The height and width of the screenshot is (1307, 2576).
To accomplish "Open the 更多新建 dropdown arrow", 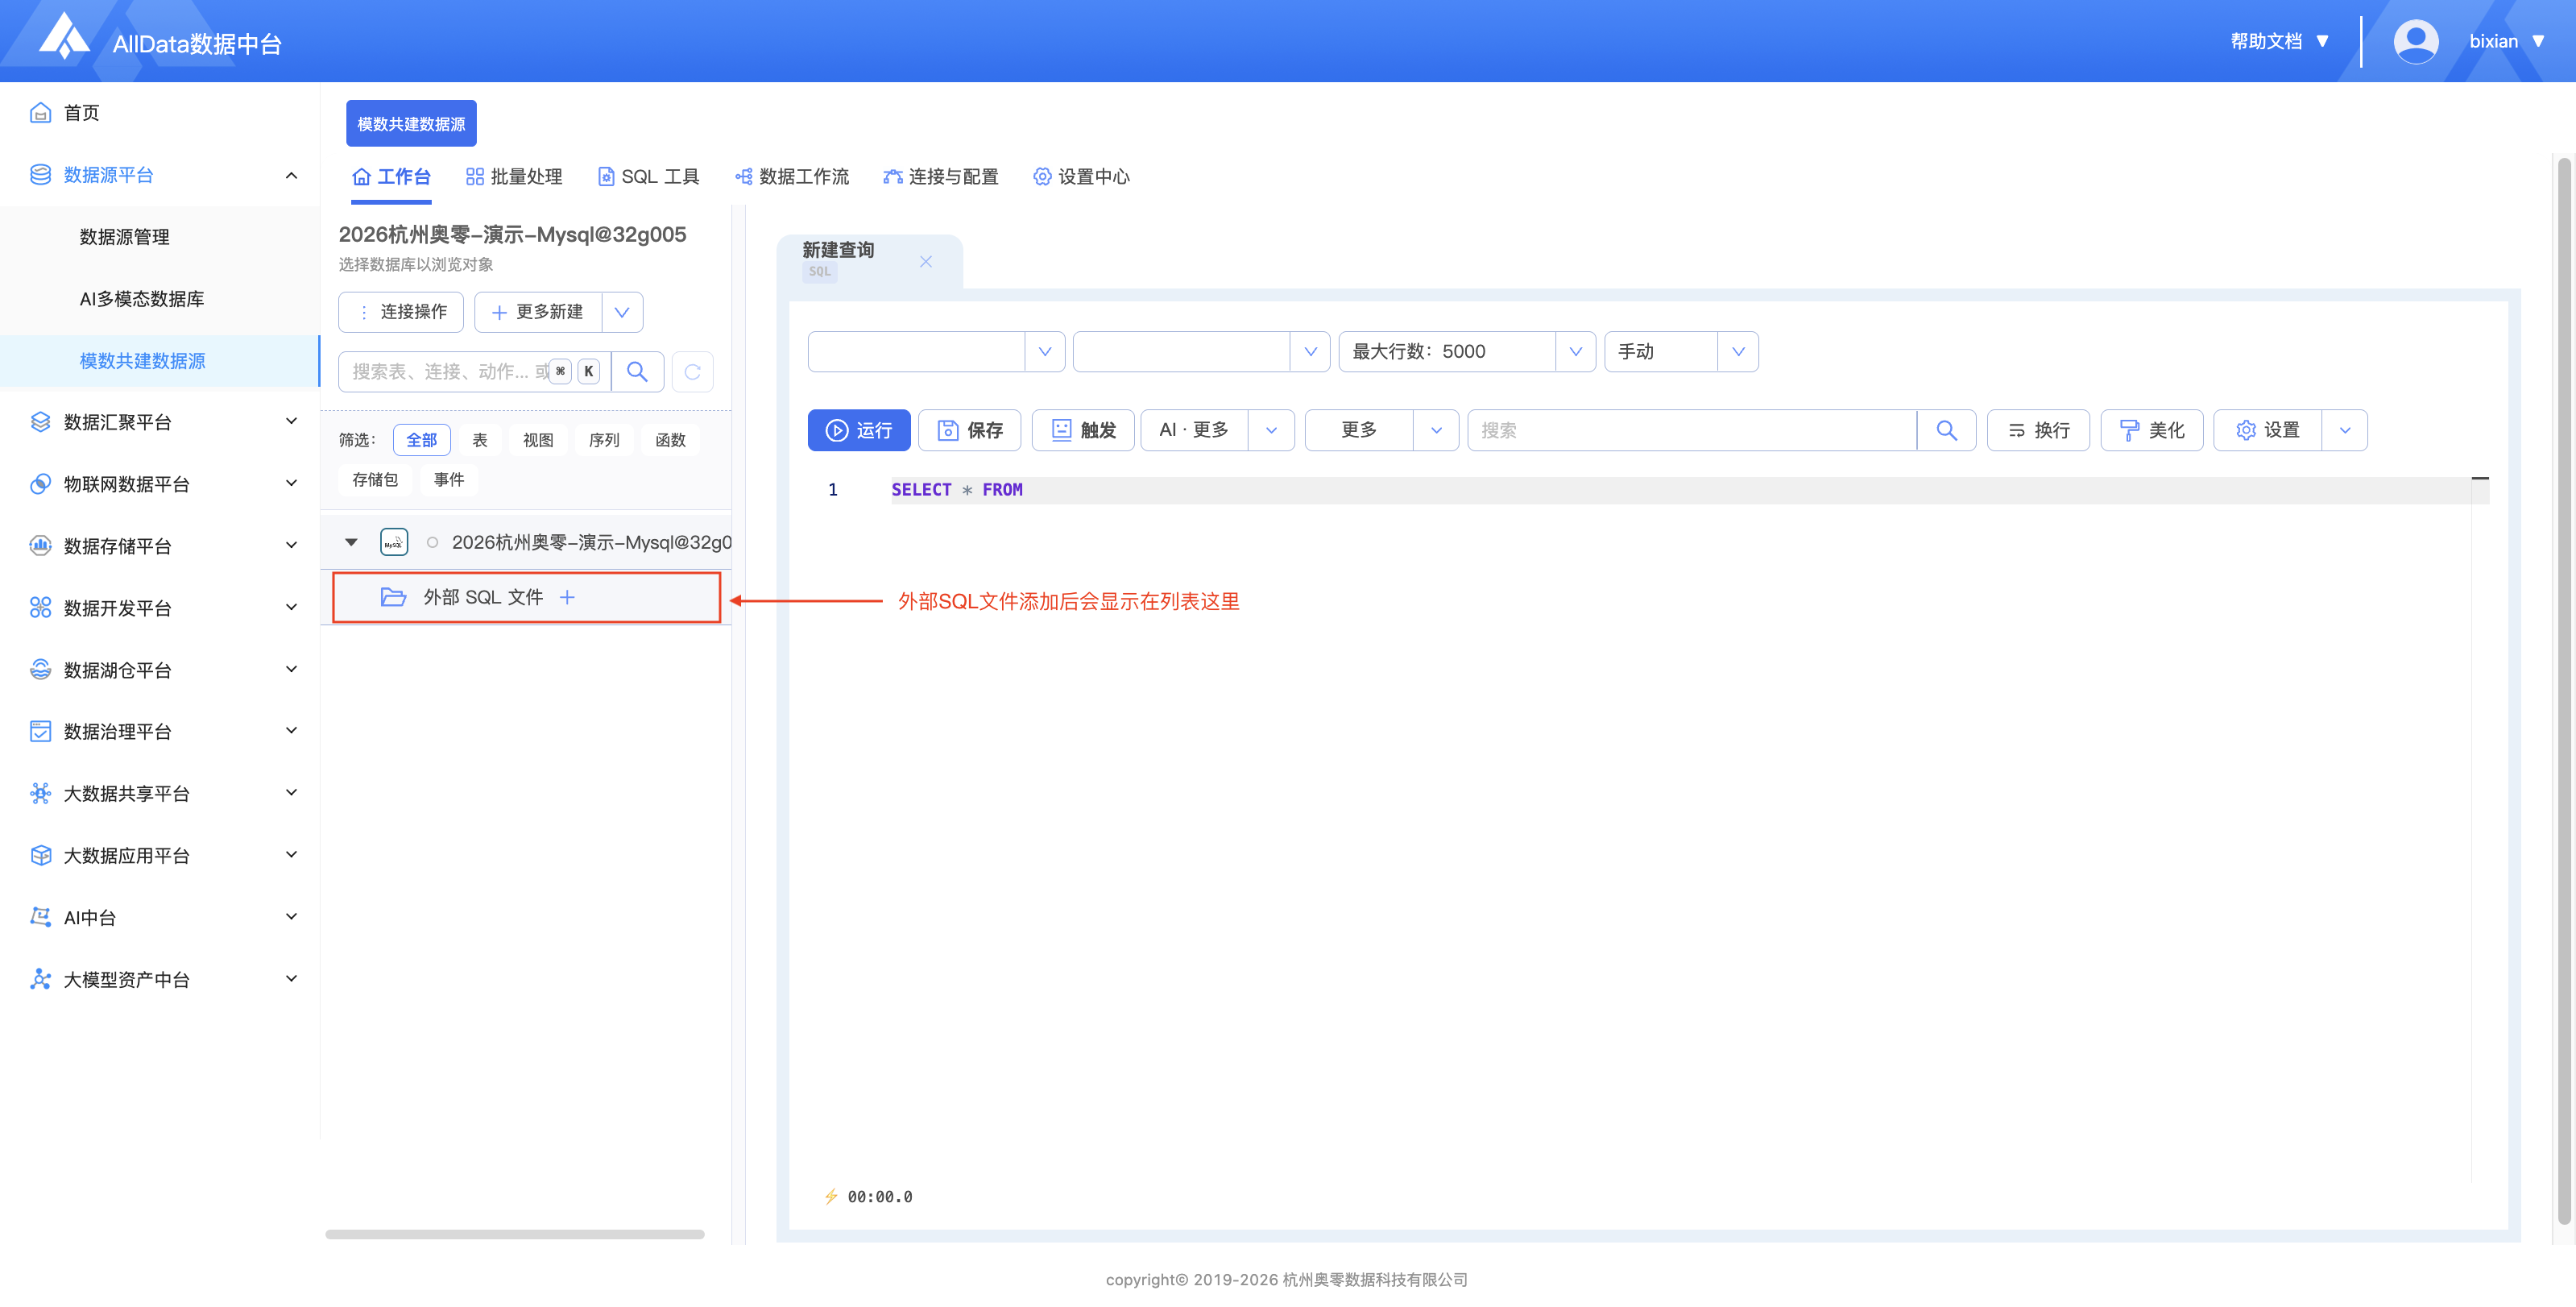I will [622, 312].
